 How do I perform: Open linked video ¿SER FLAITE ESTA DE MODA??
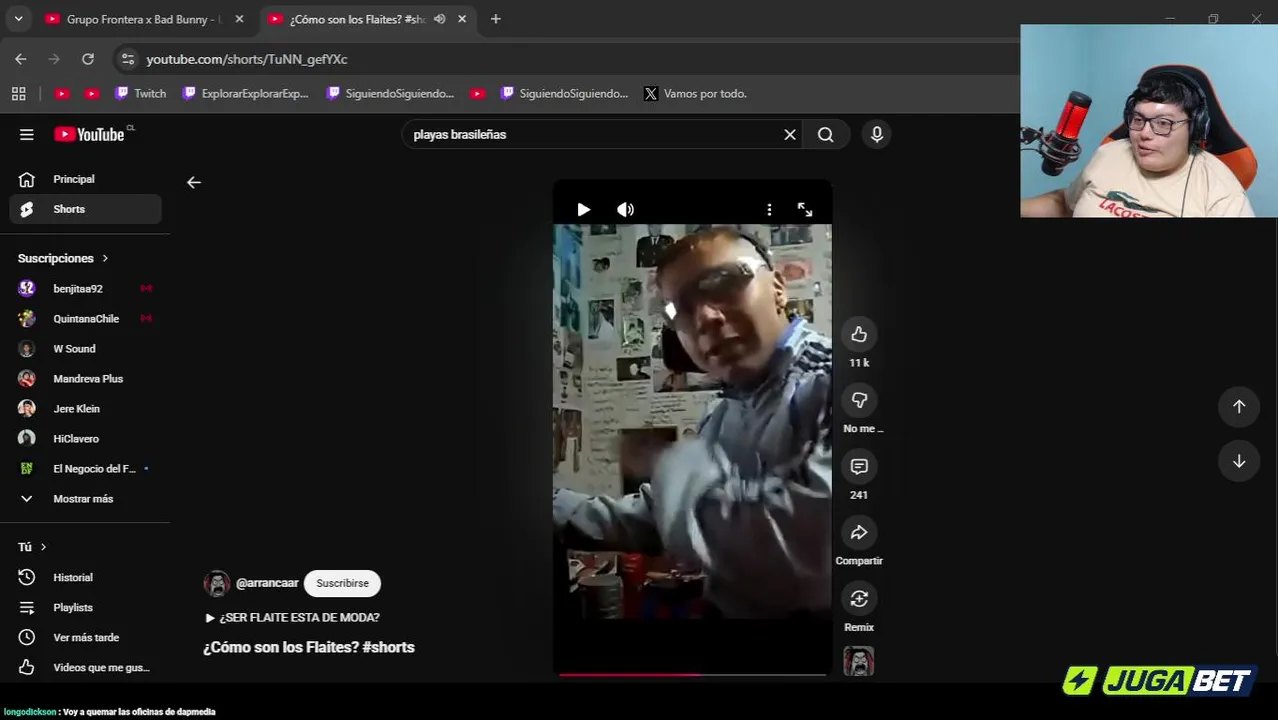292,618
